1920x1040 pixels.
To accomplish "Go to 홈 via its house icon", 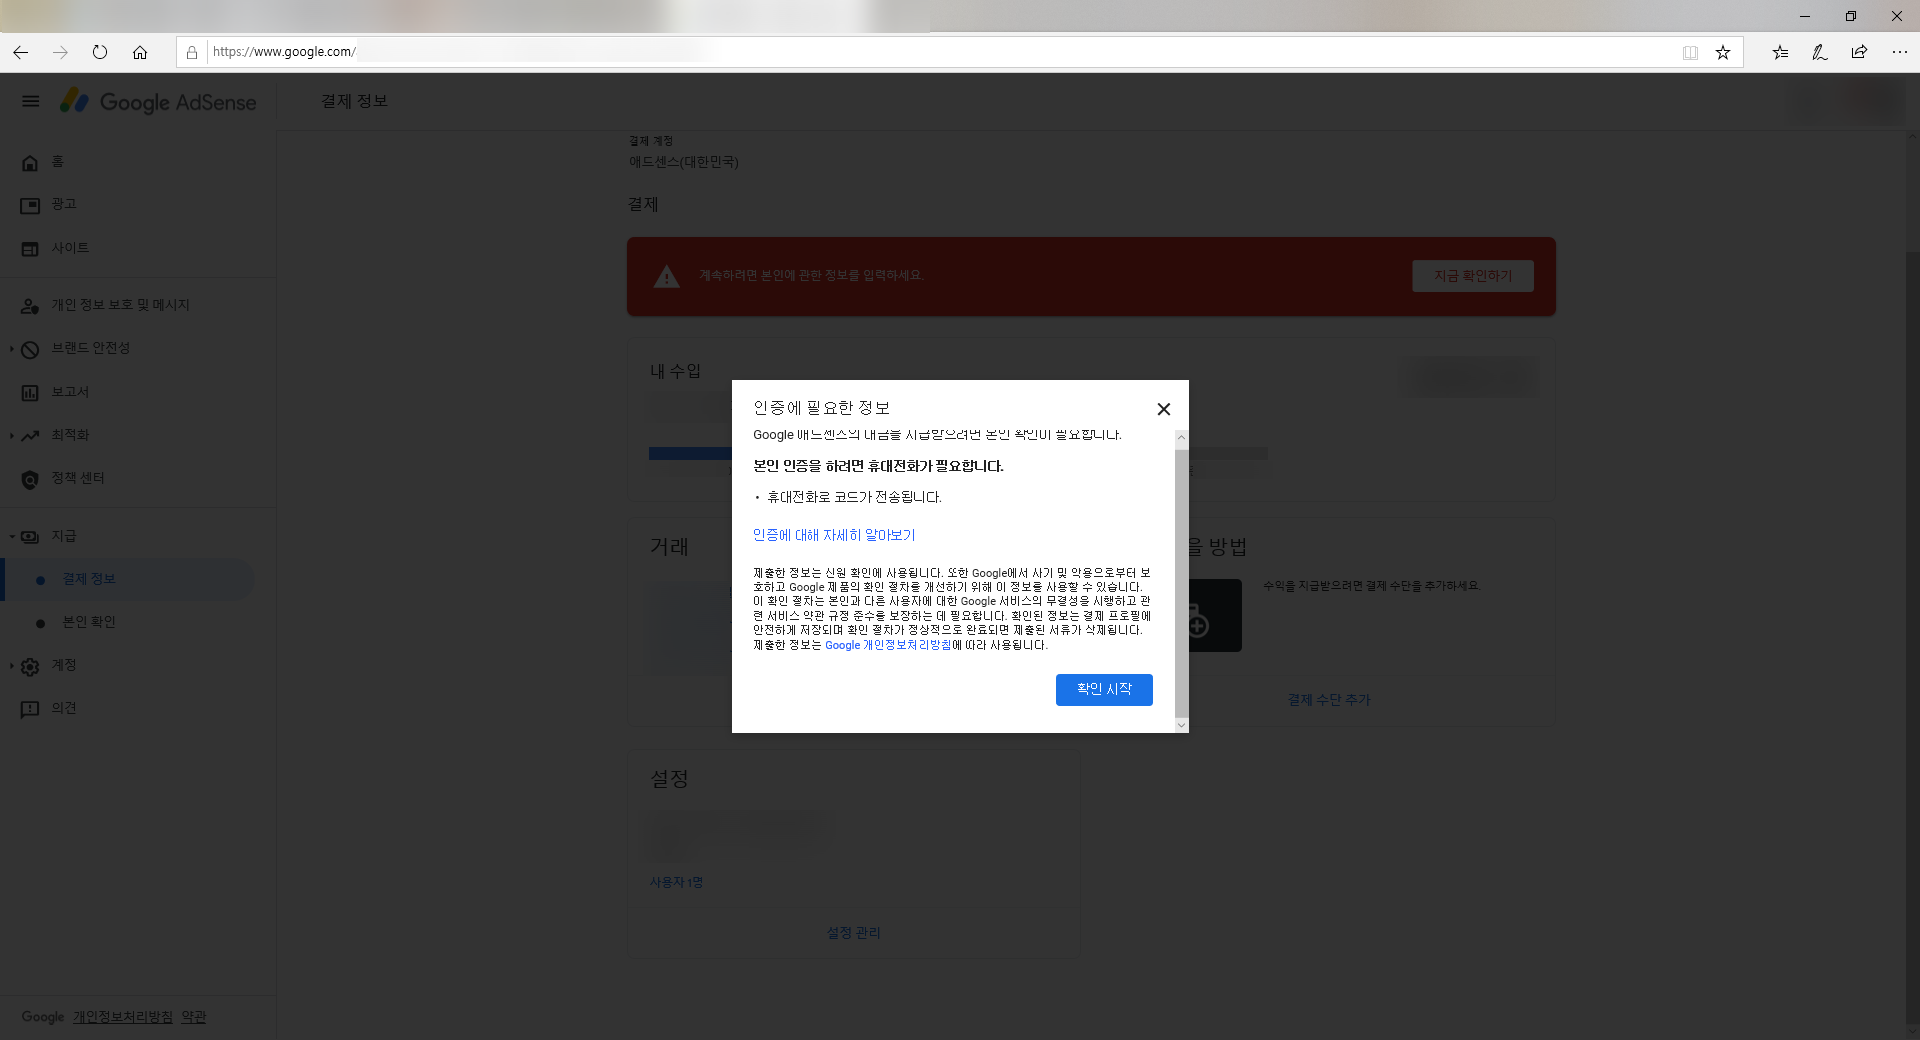I will coord(30,162).
